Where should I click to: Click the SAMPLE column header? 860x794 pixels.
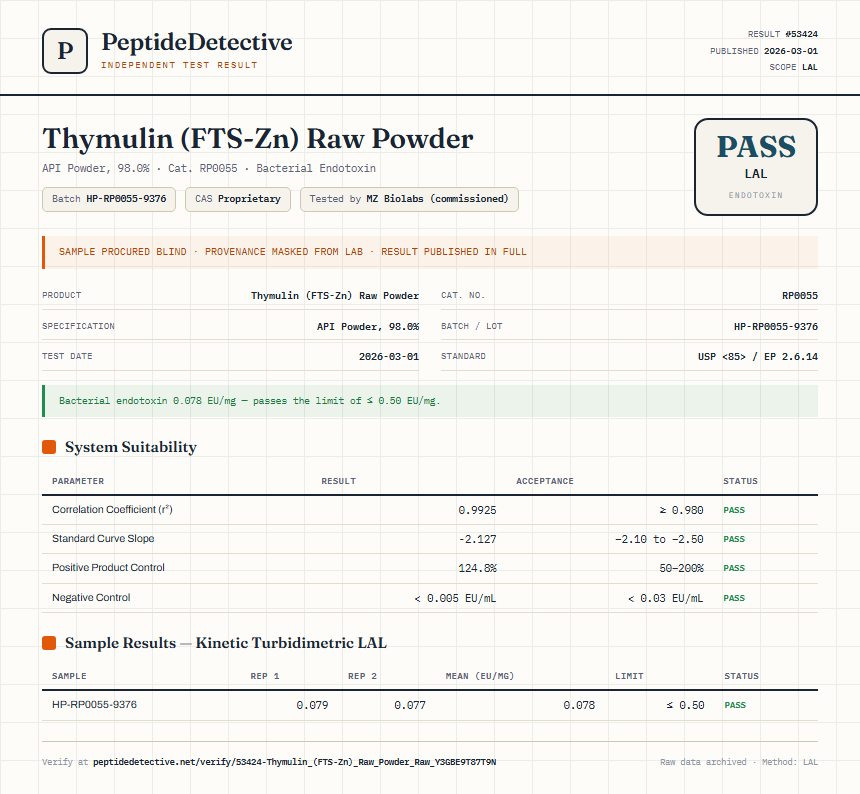[69, 676]
